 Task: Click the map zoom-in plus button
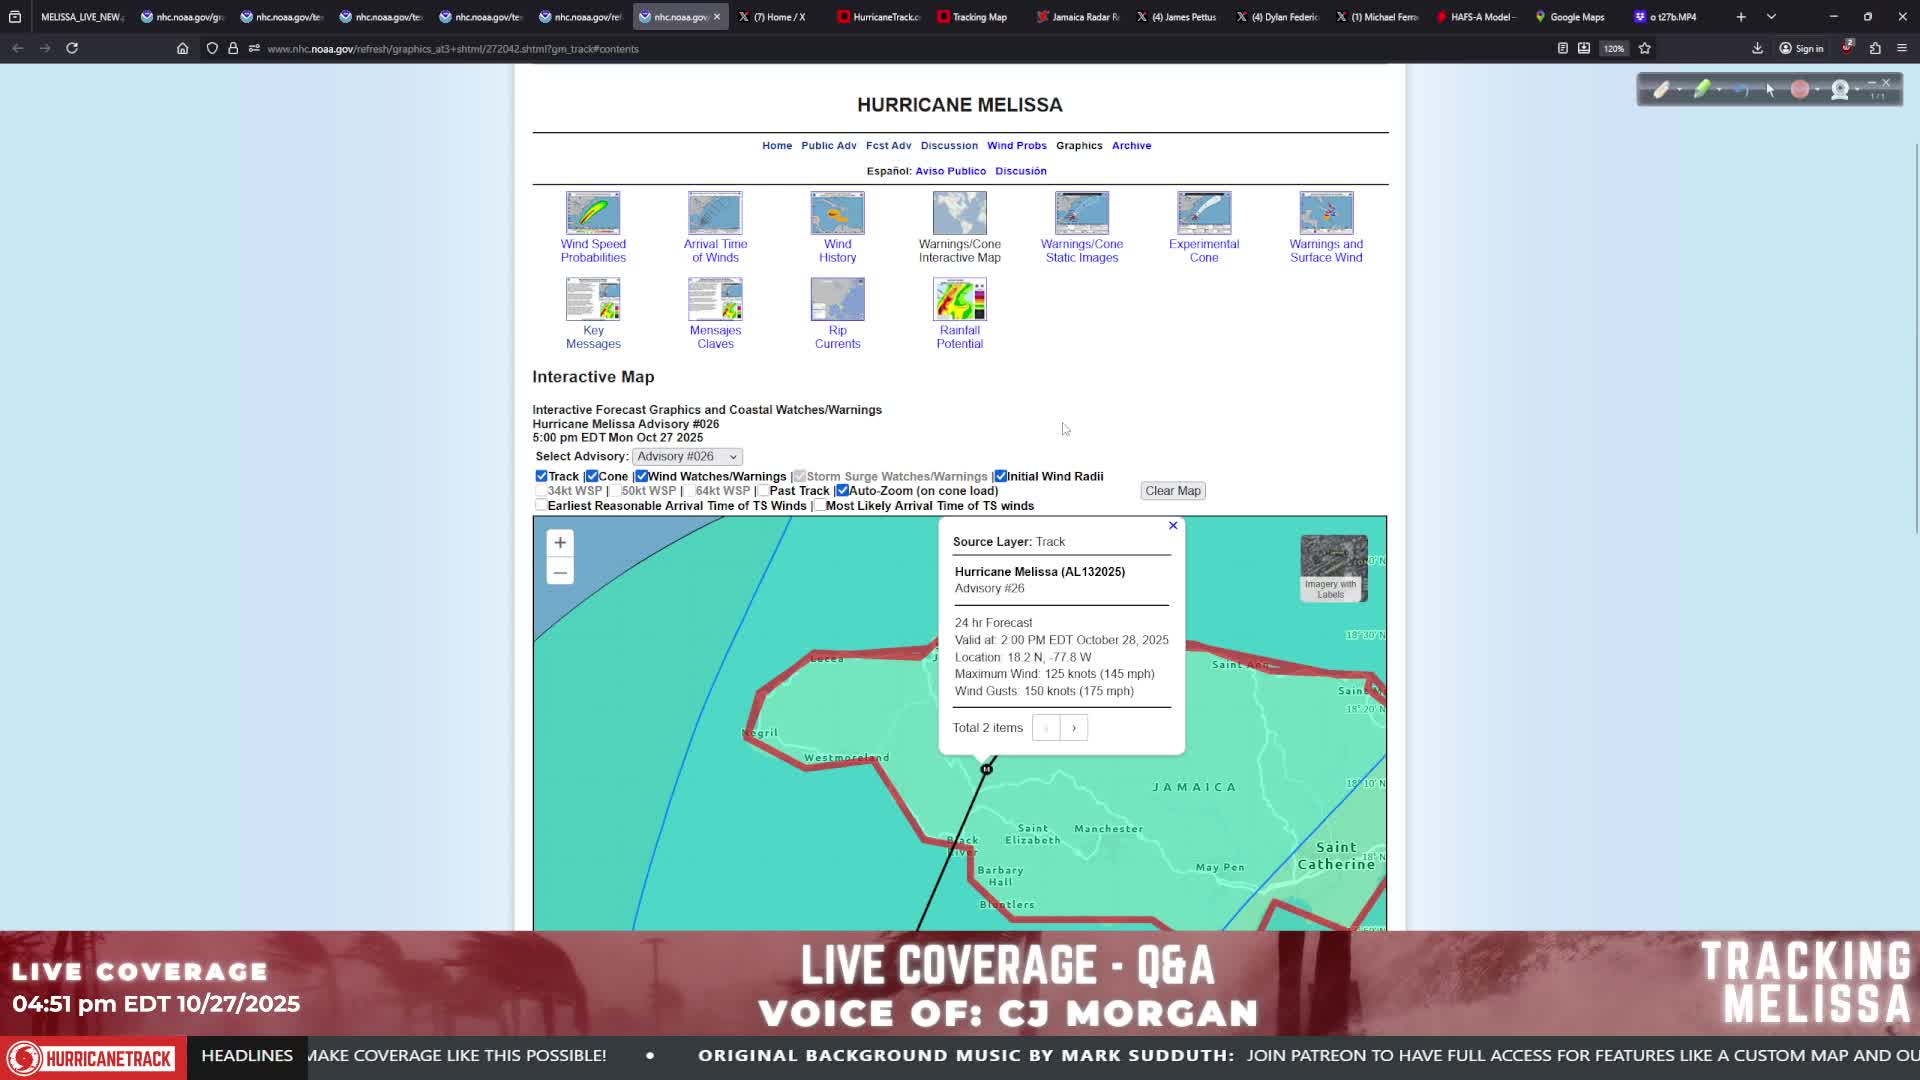click(560, 542)
